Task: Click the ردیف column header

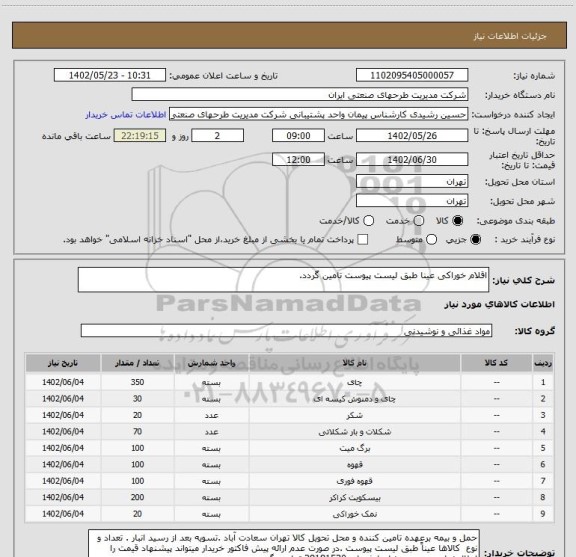Action: tap(543, 363)
